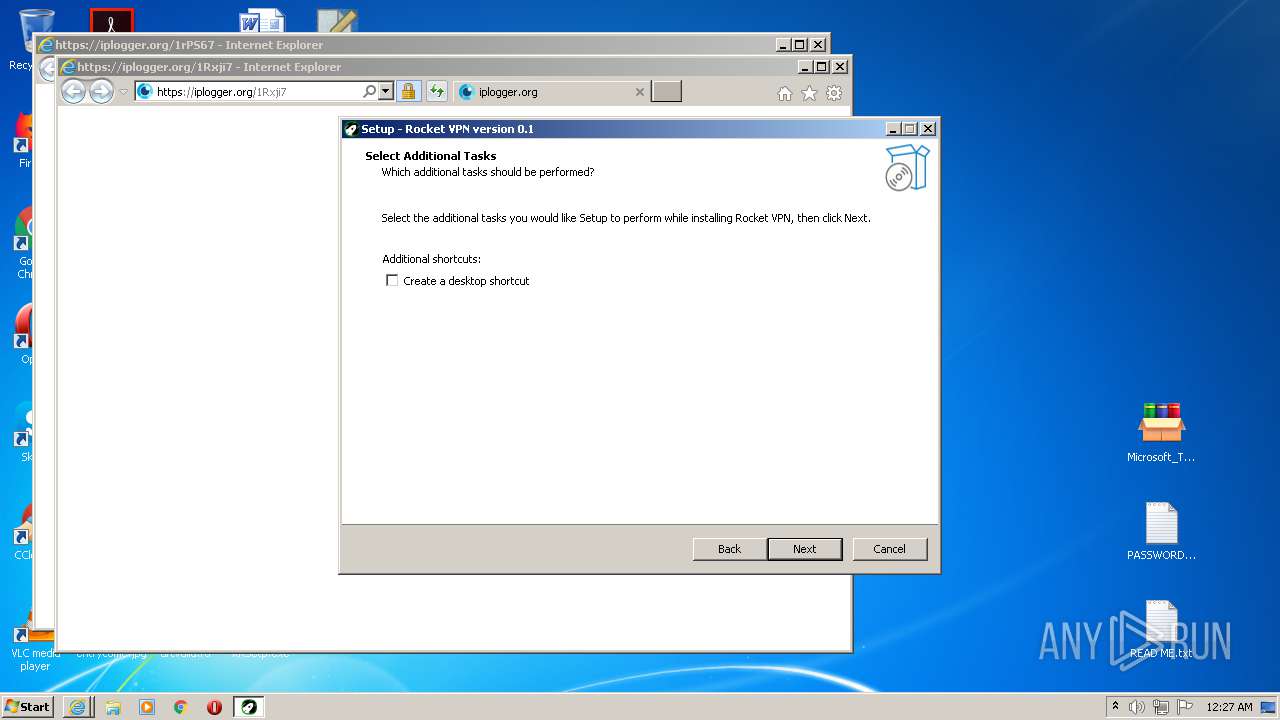Open Internet Explorer tools gear

[834, 93]
